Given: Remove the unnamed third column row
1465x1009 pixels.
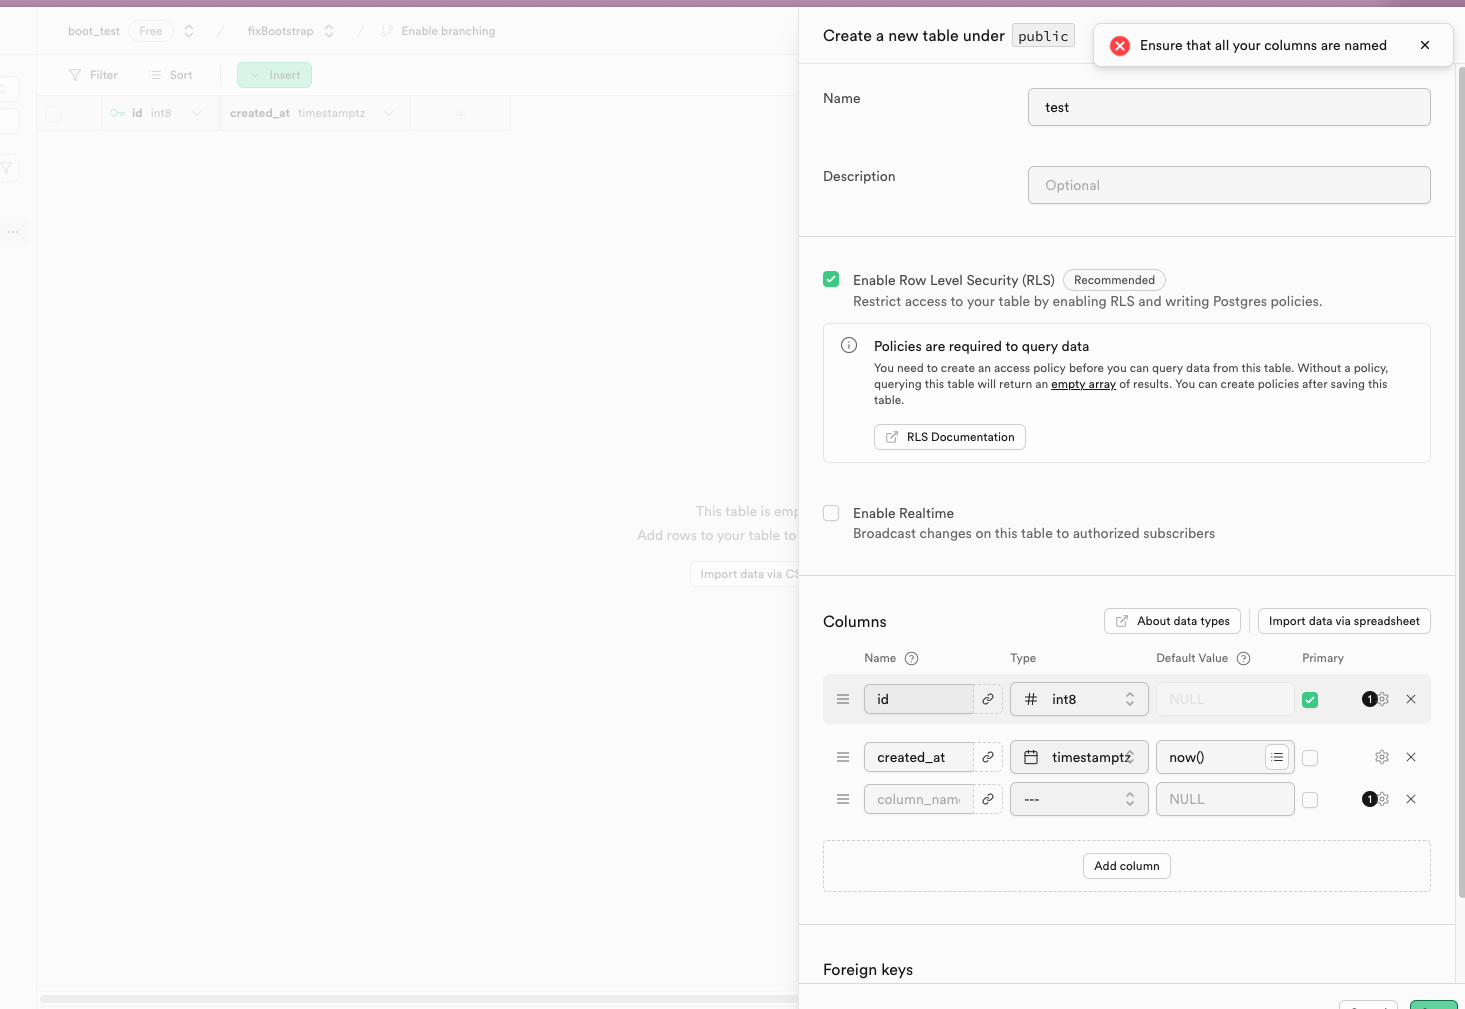Looking at the screenshot, I should point(1411,799).
